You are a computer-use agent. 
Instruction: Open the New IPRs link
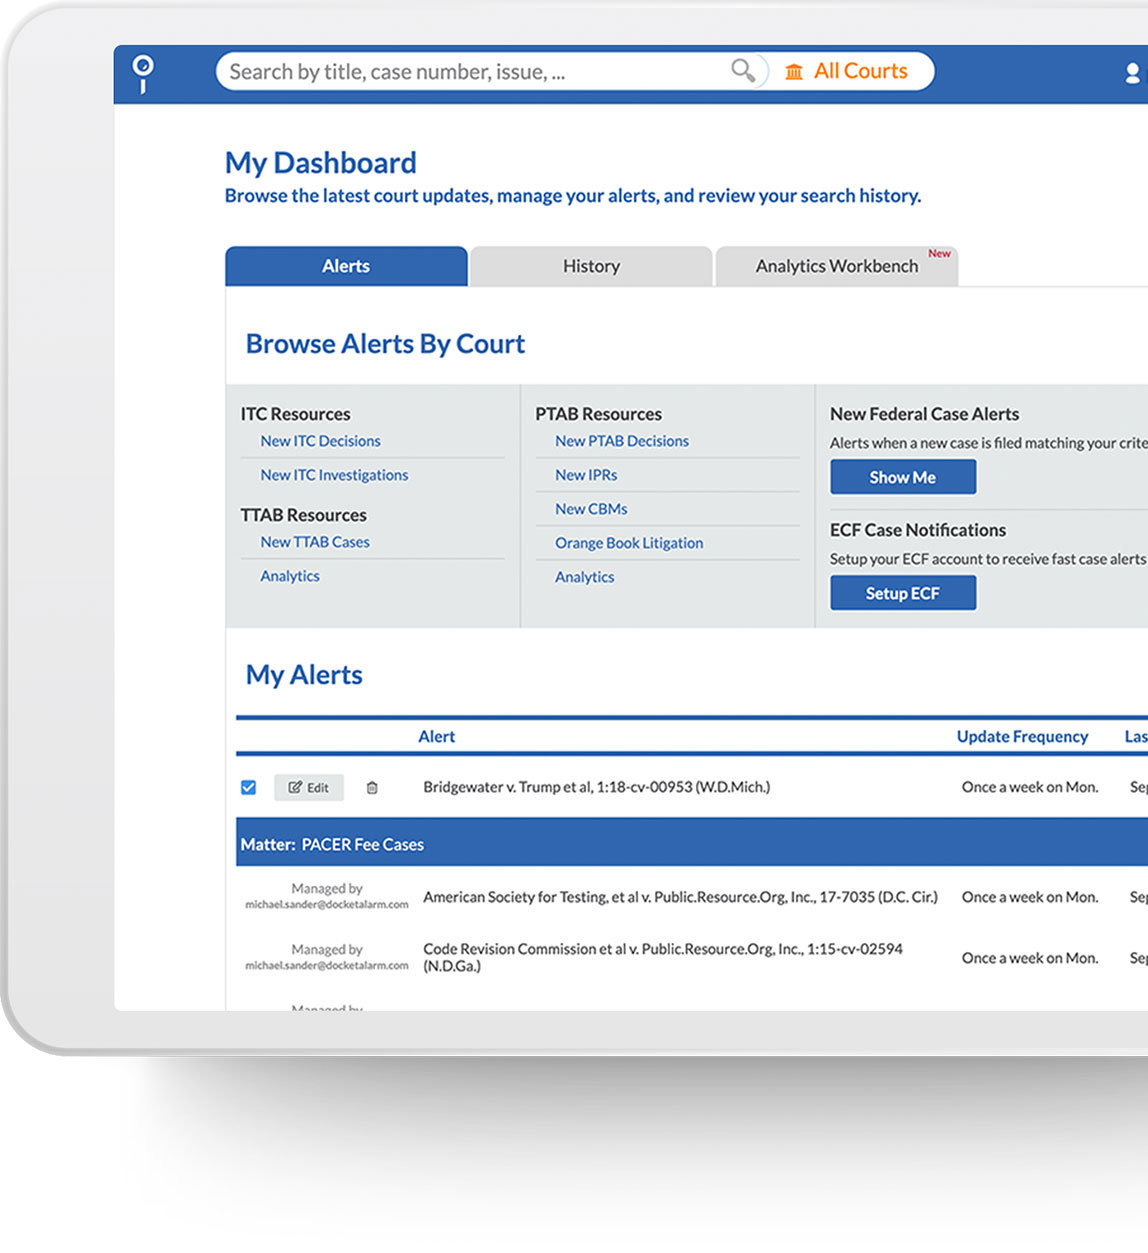pyautogui.click(x=586, y=475)
